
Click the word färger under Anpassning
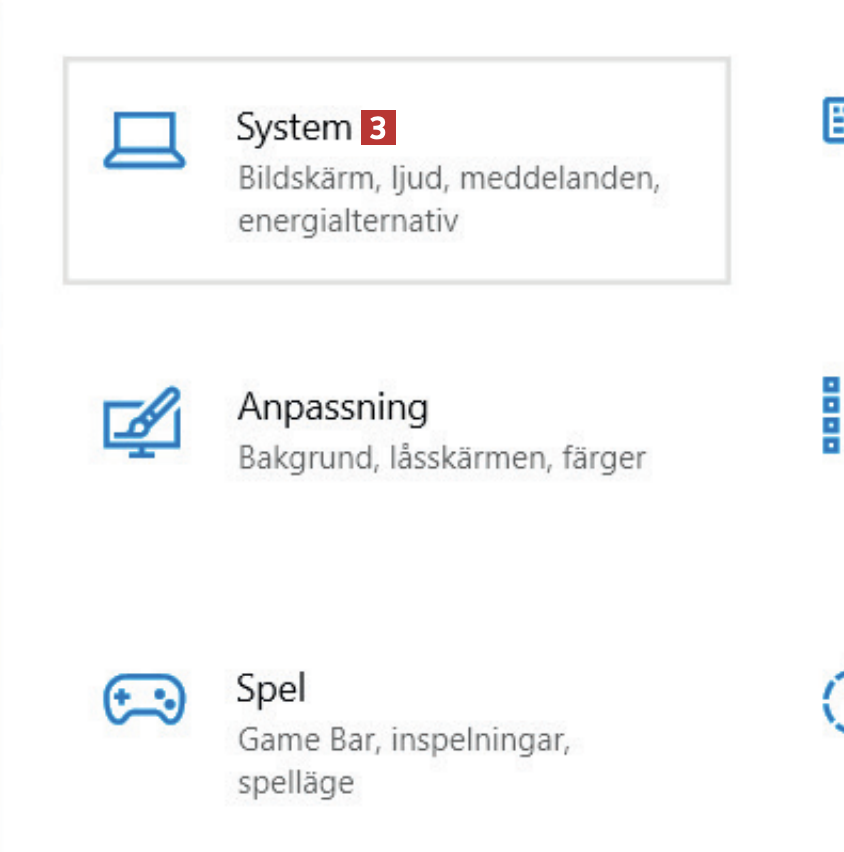tap(602, 458)
